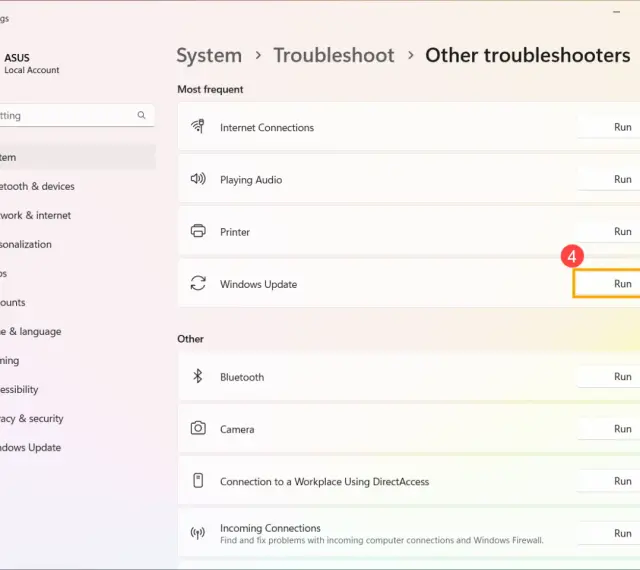Click the Windows Firewall description text
The height and width of the screenshot is (570, 640).
coord(382,540)
